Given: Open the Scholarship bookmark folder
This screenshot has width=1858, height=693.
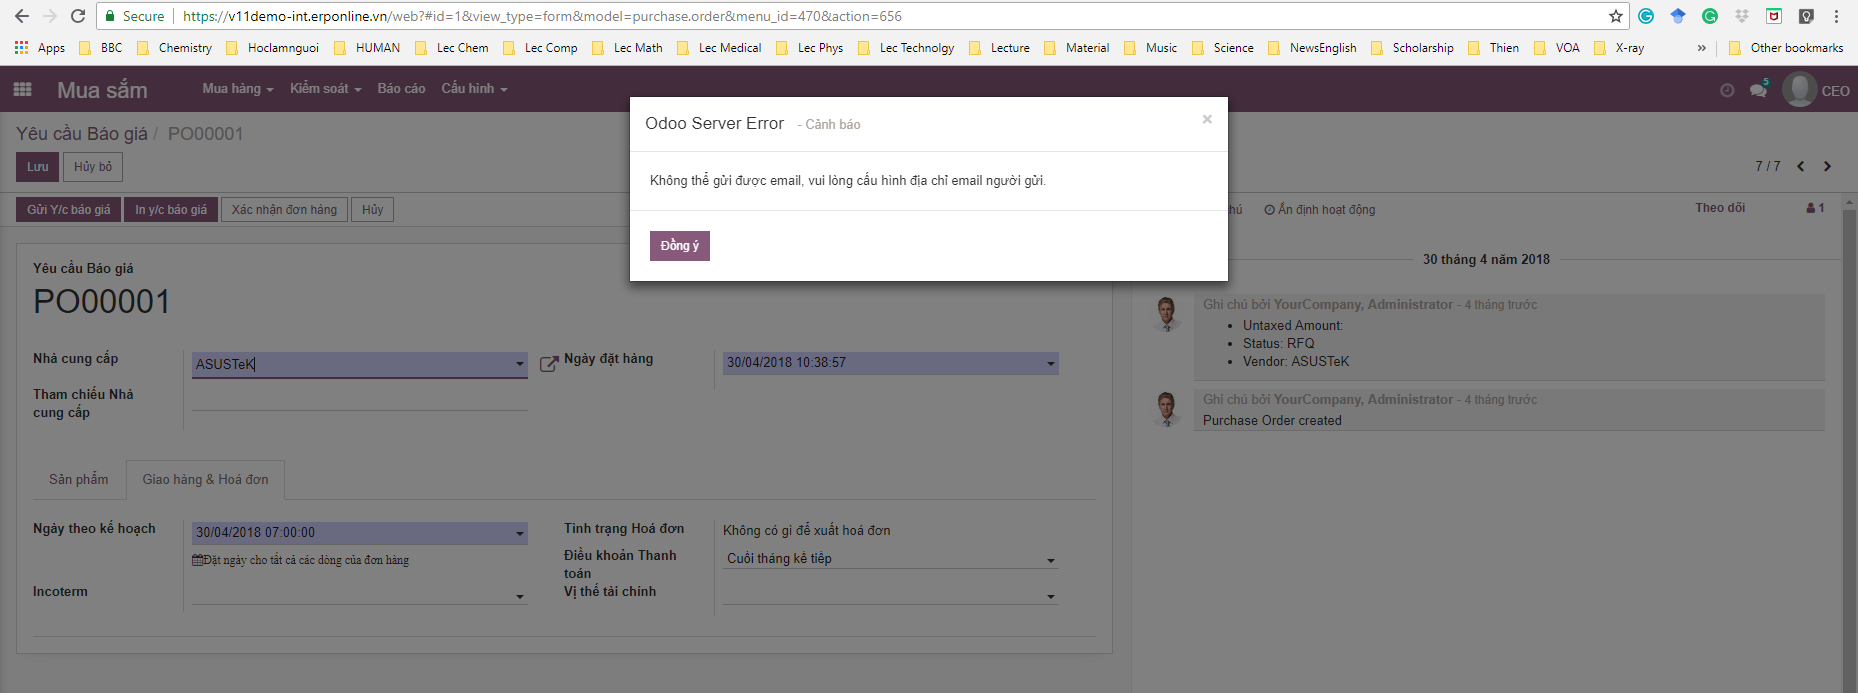Looking at the screenshot, I should point(1413,48).
